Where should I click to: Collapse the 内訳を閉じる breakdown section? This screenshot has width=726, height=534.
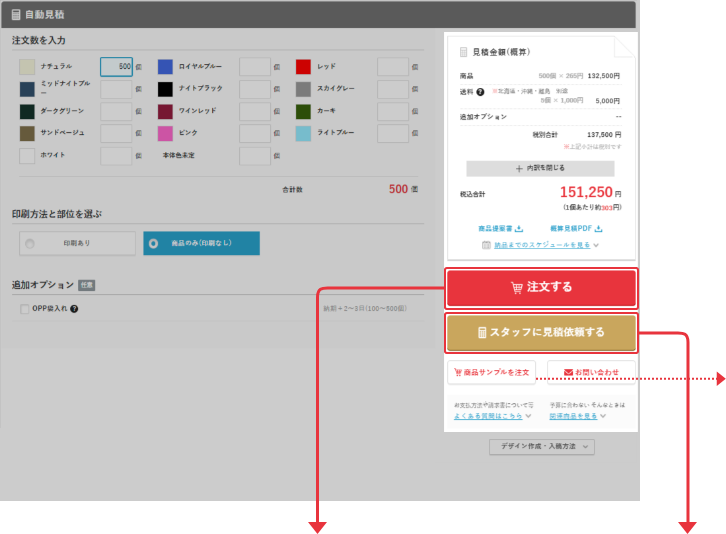[x=540, y=169]
